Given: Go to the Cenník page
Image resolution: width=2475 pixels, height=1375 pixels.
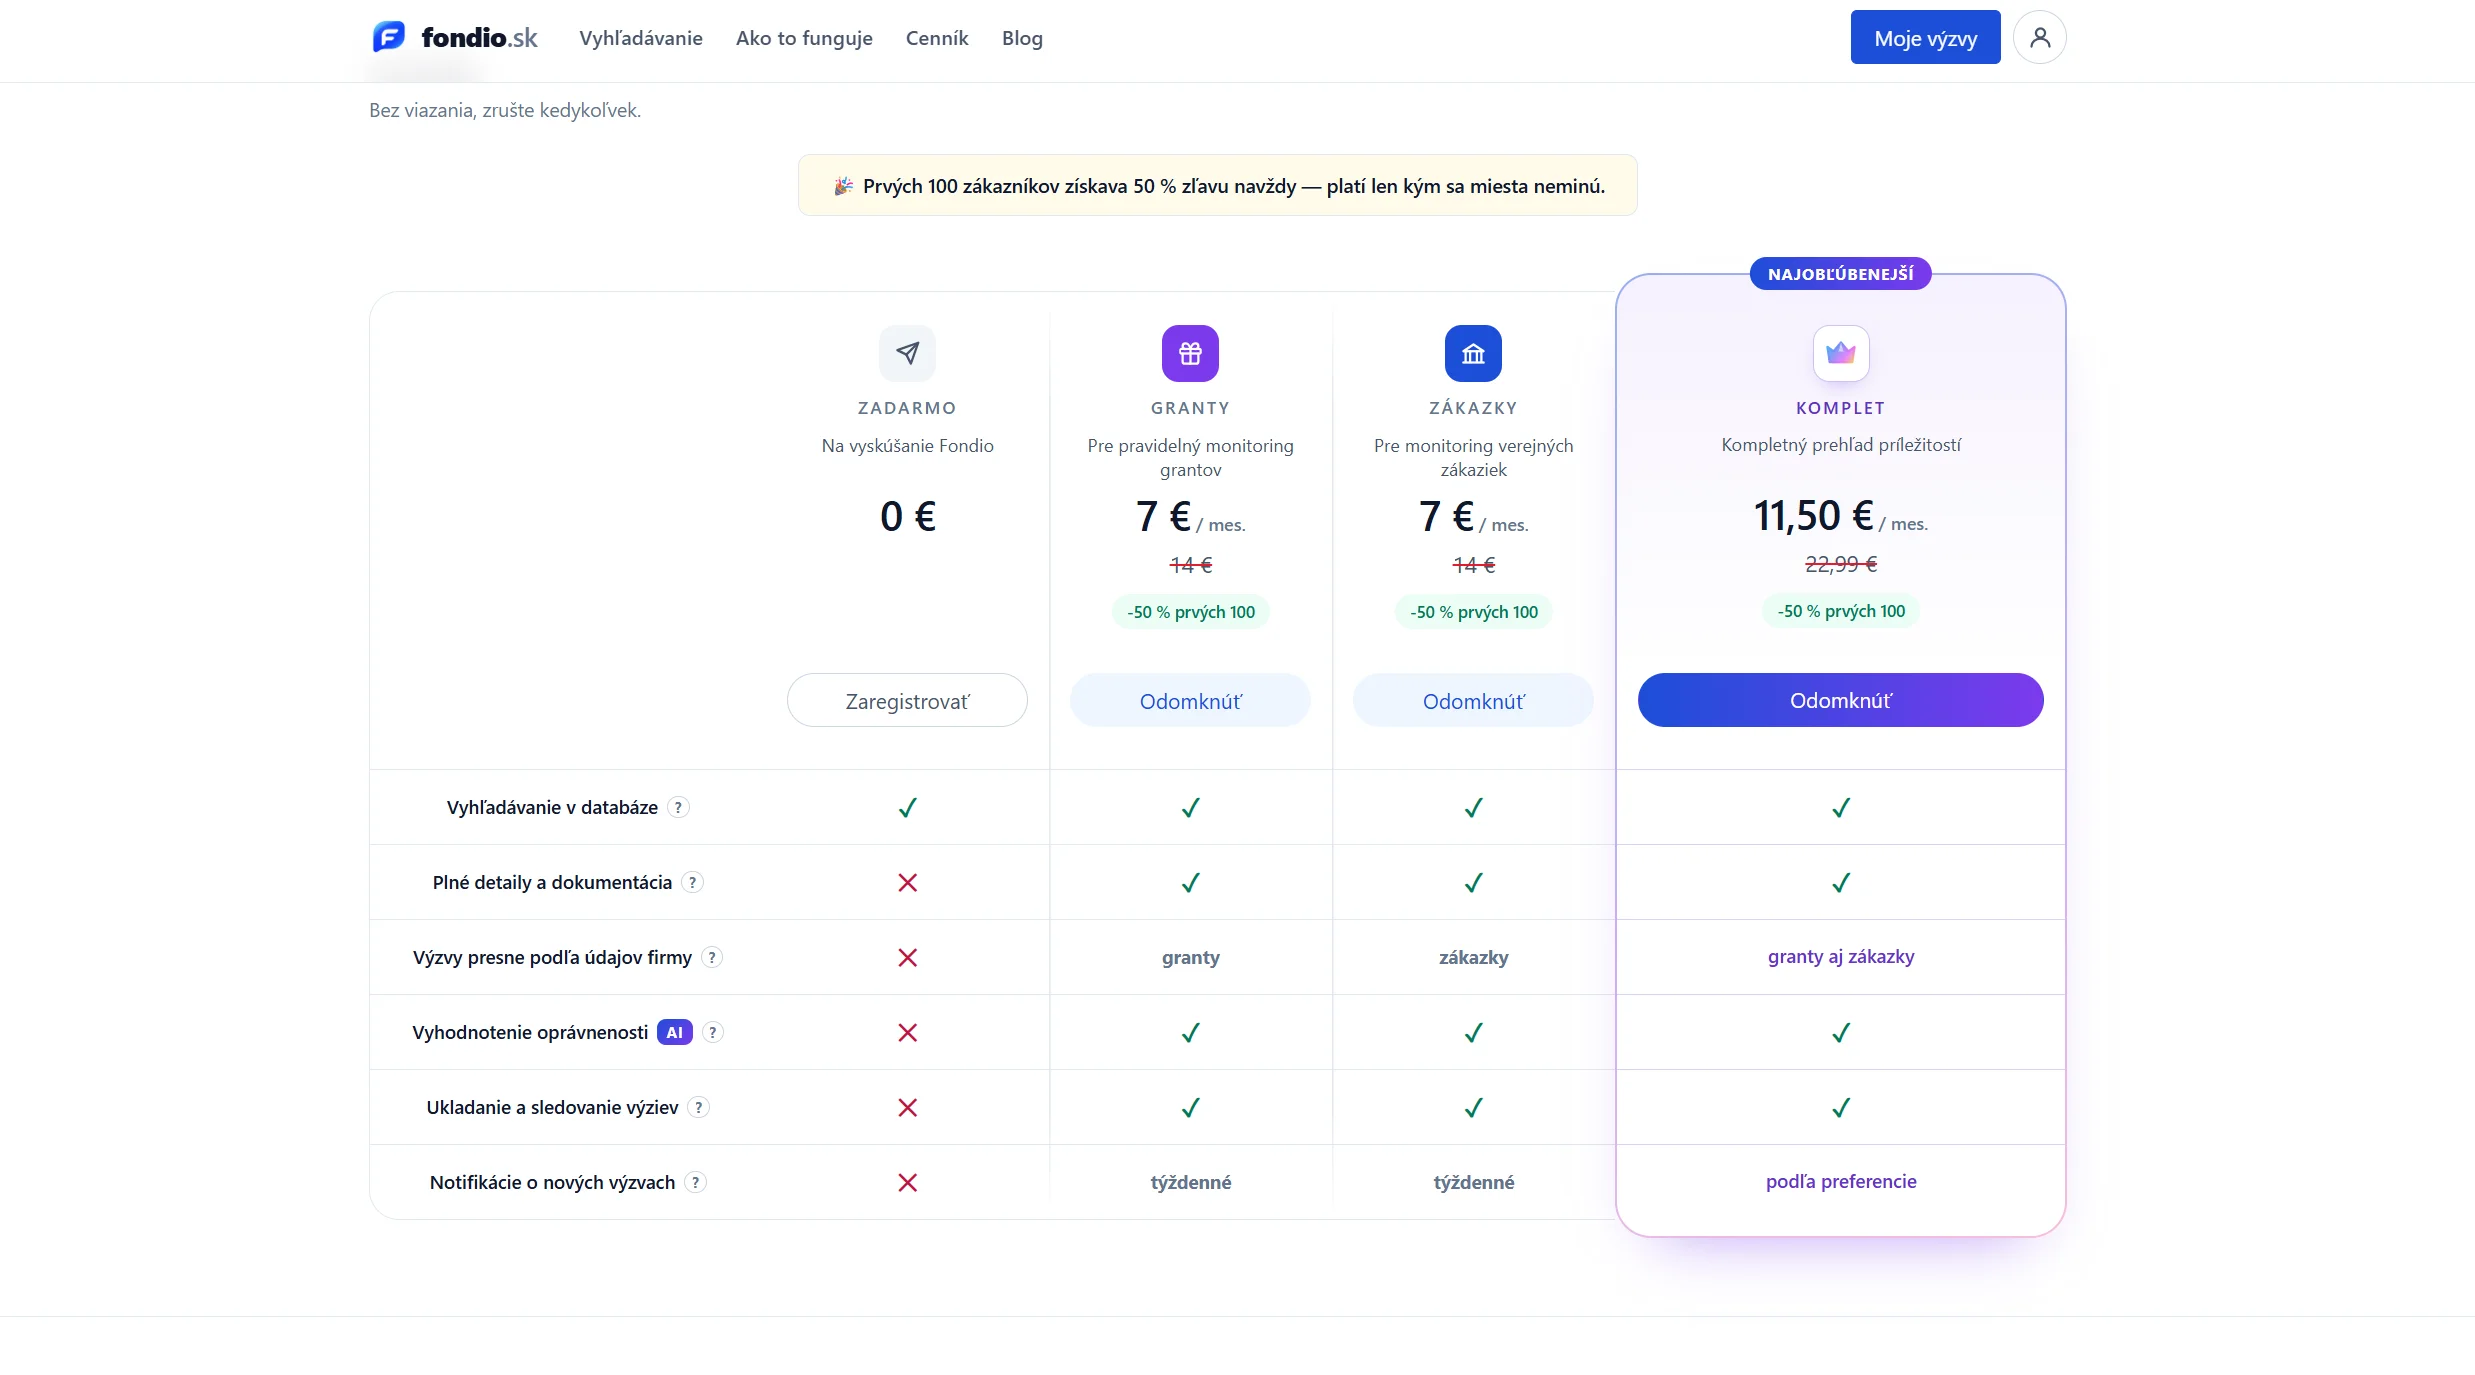Looking at the screenshot, I should [937, 38].
